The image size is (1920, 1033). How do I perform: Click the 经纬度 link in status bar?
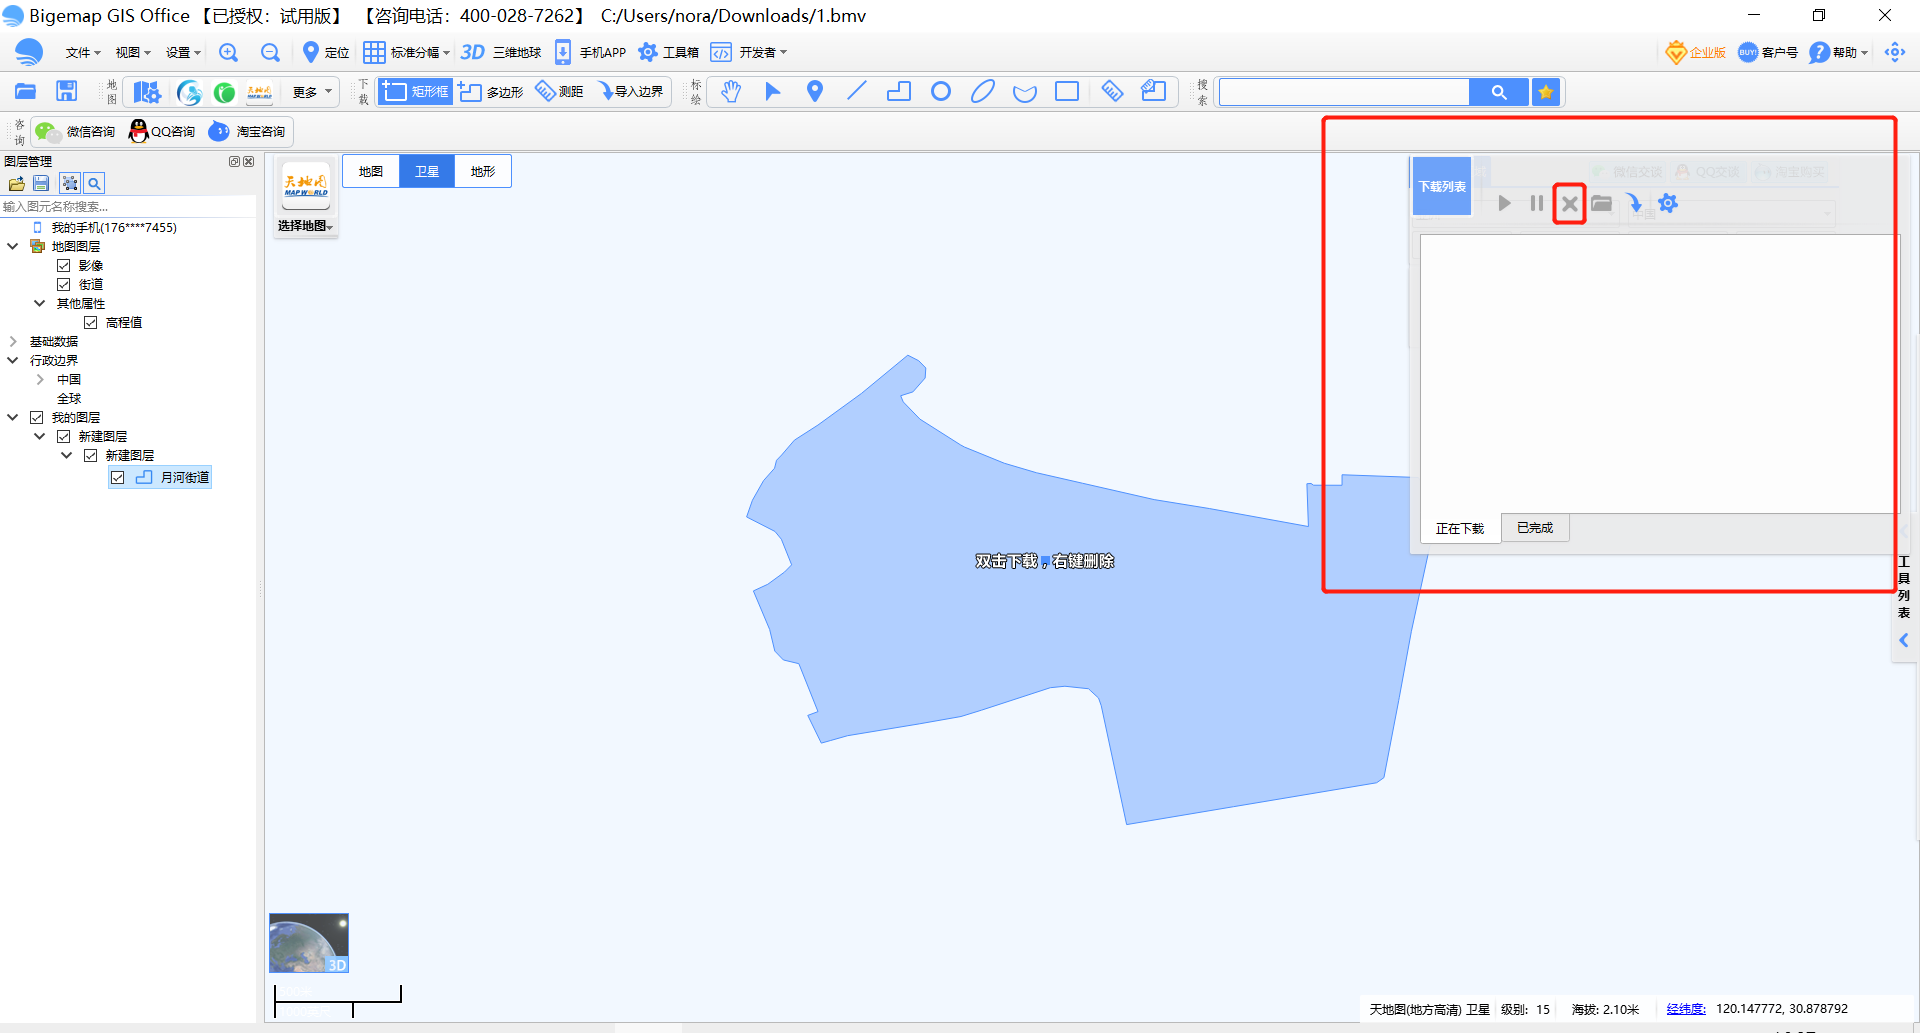click(x=1685, y=1009)
